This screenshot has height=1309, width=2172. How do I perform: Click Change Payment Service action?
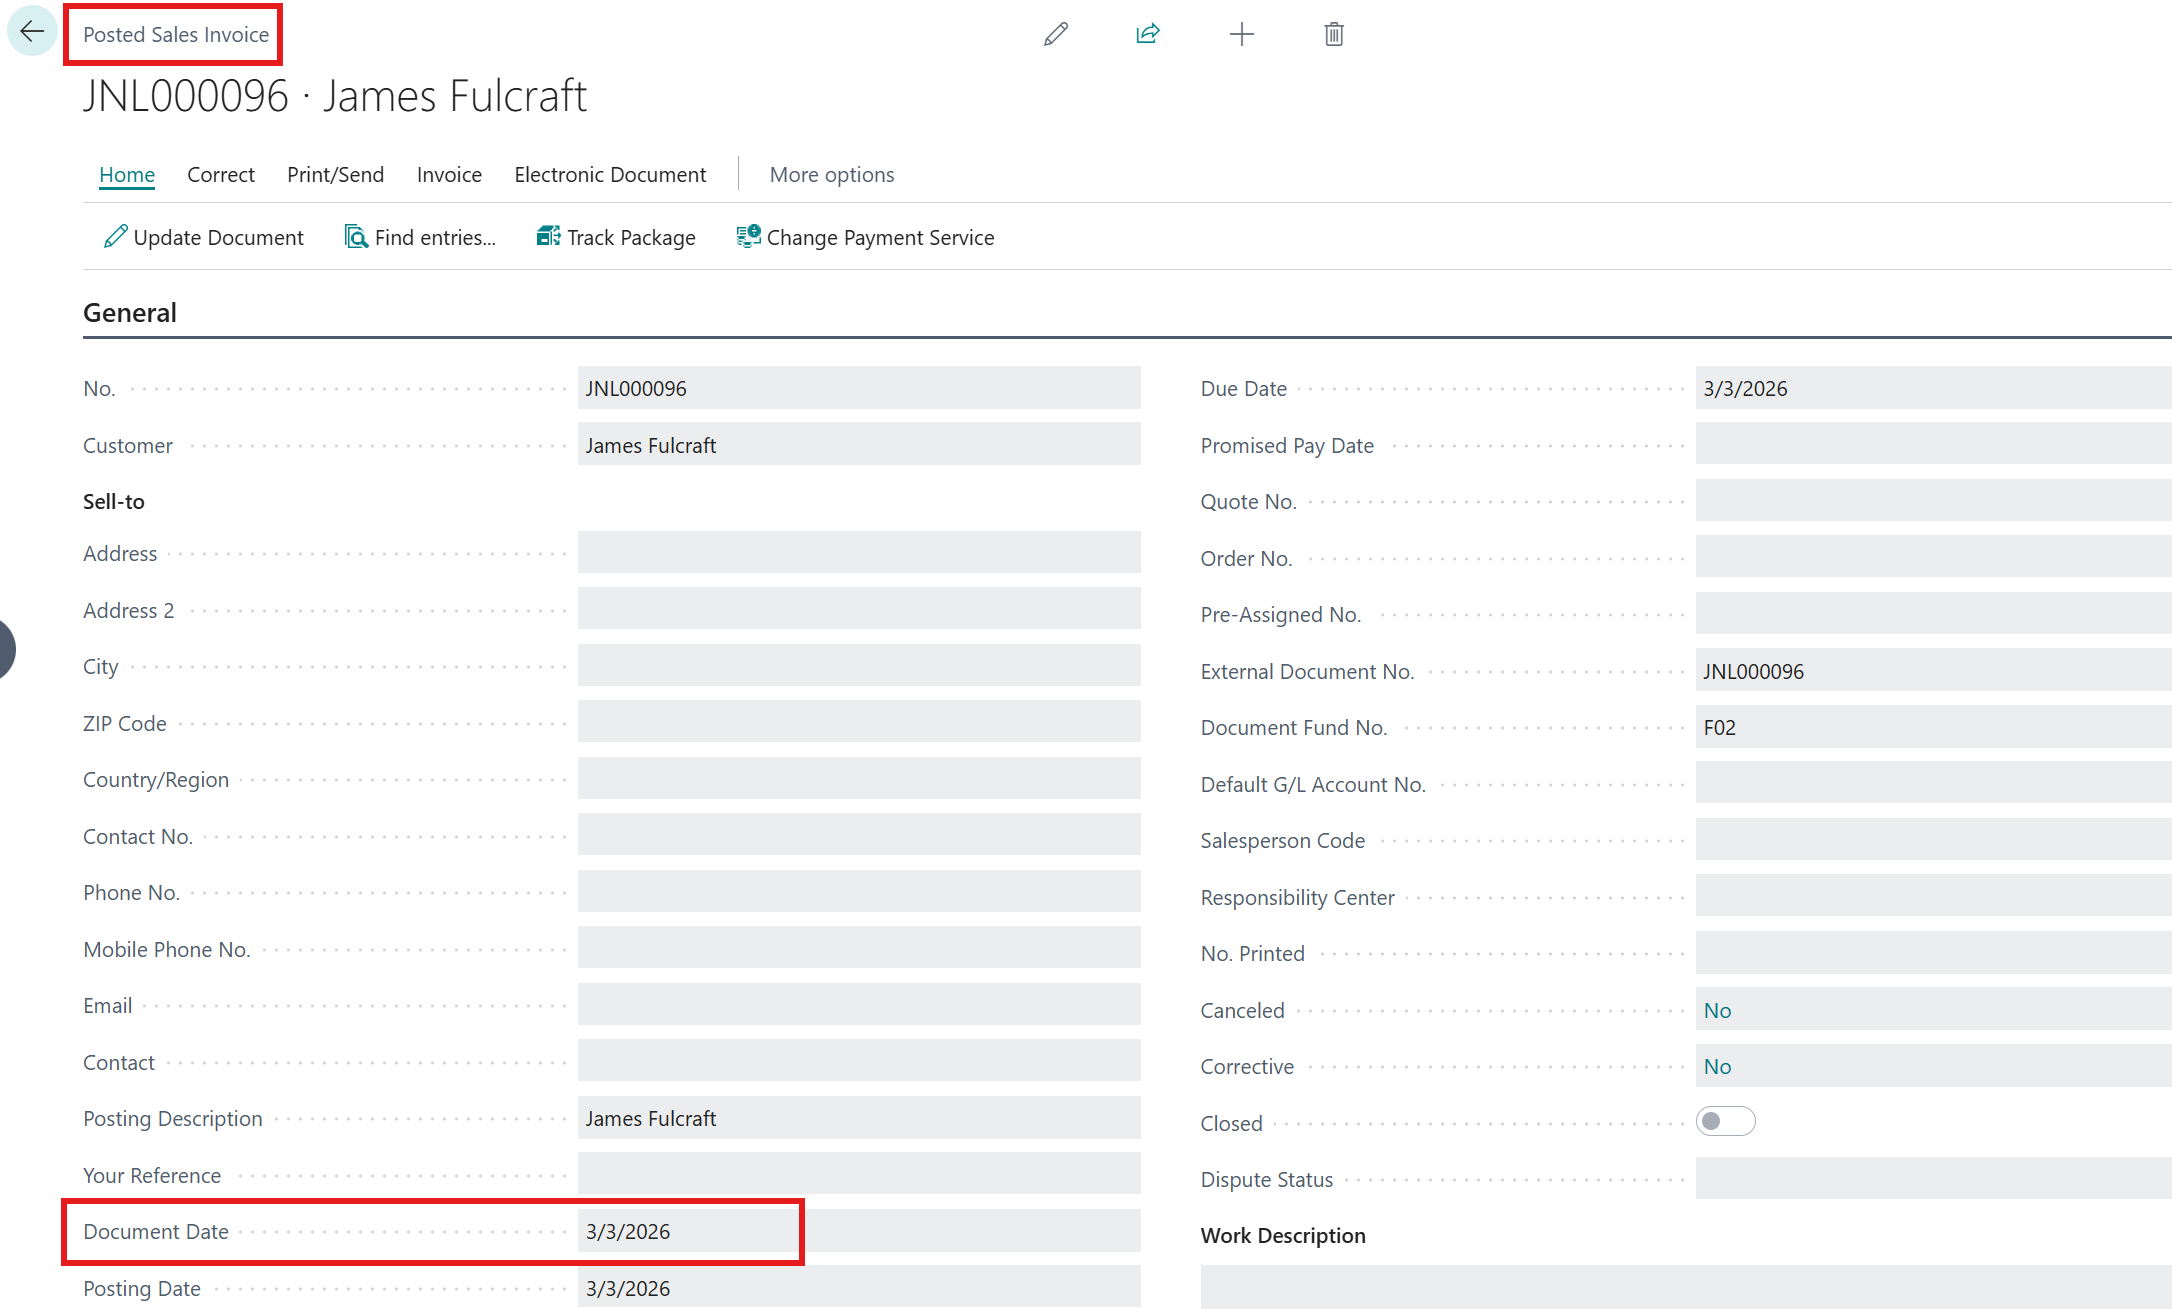coord(866,237)
